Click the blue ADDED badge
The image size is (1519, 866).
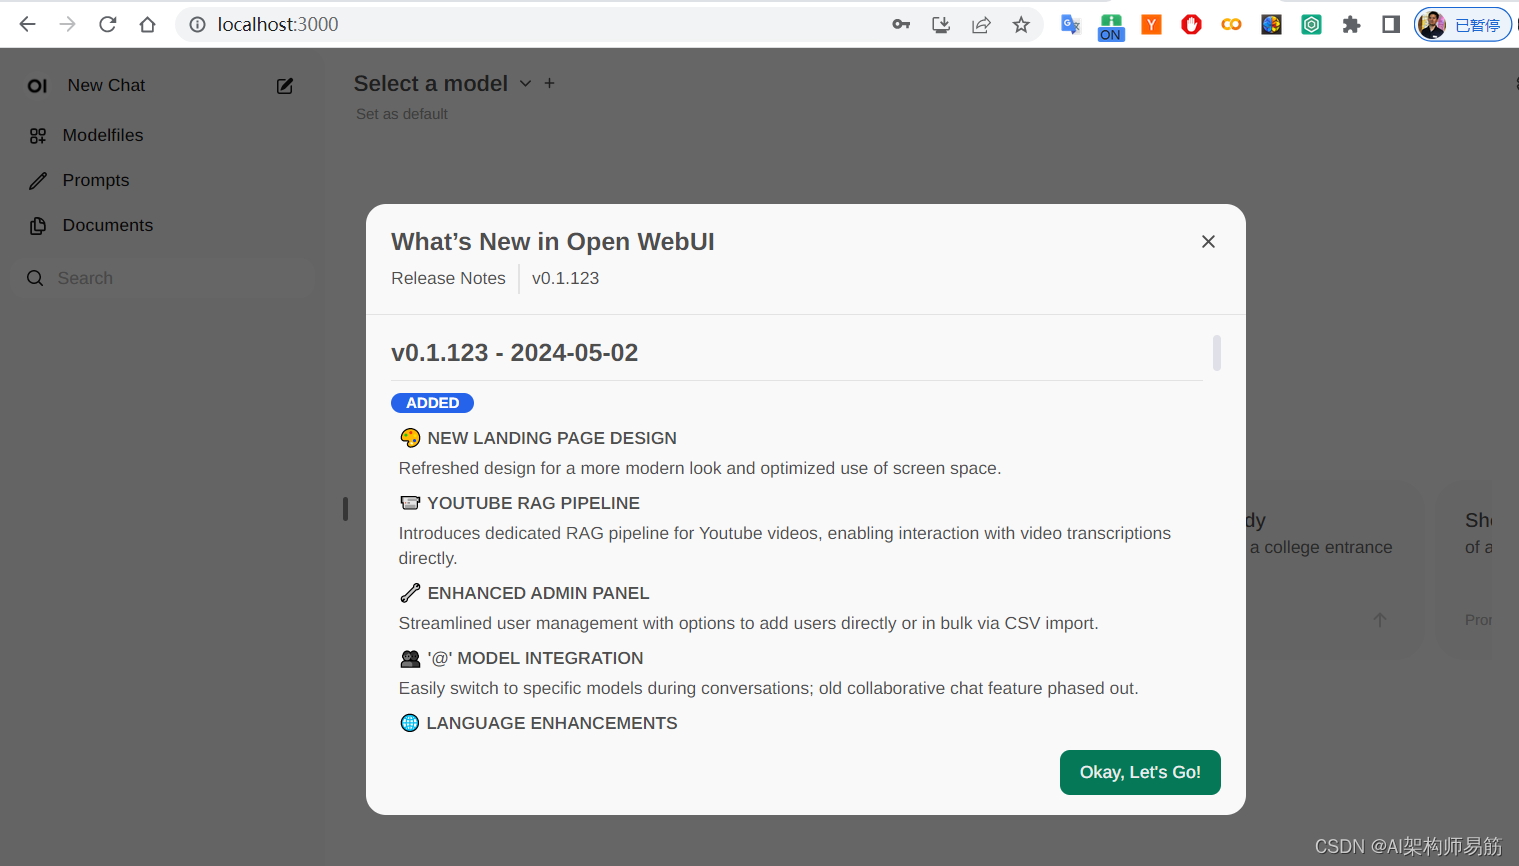coord(432,403)
